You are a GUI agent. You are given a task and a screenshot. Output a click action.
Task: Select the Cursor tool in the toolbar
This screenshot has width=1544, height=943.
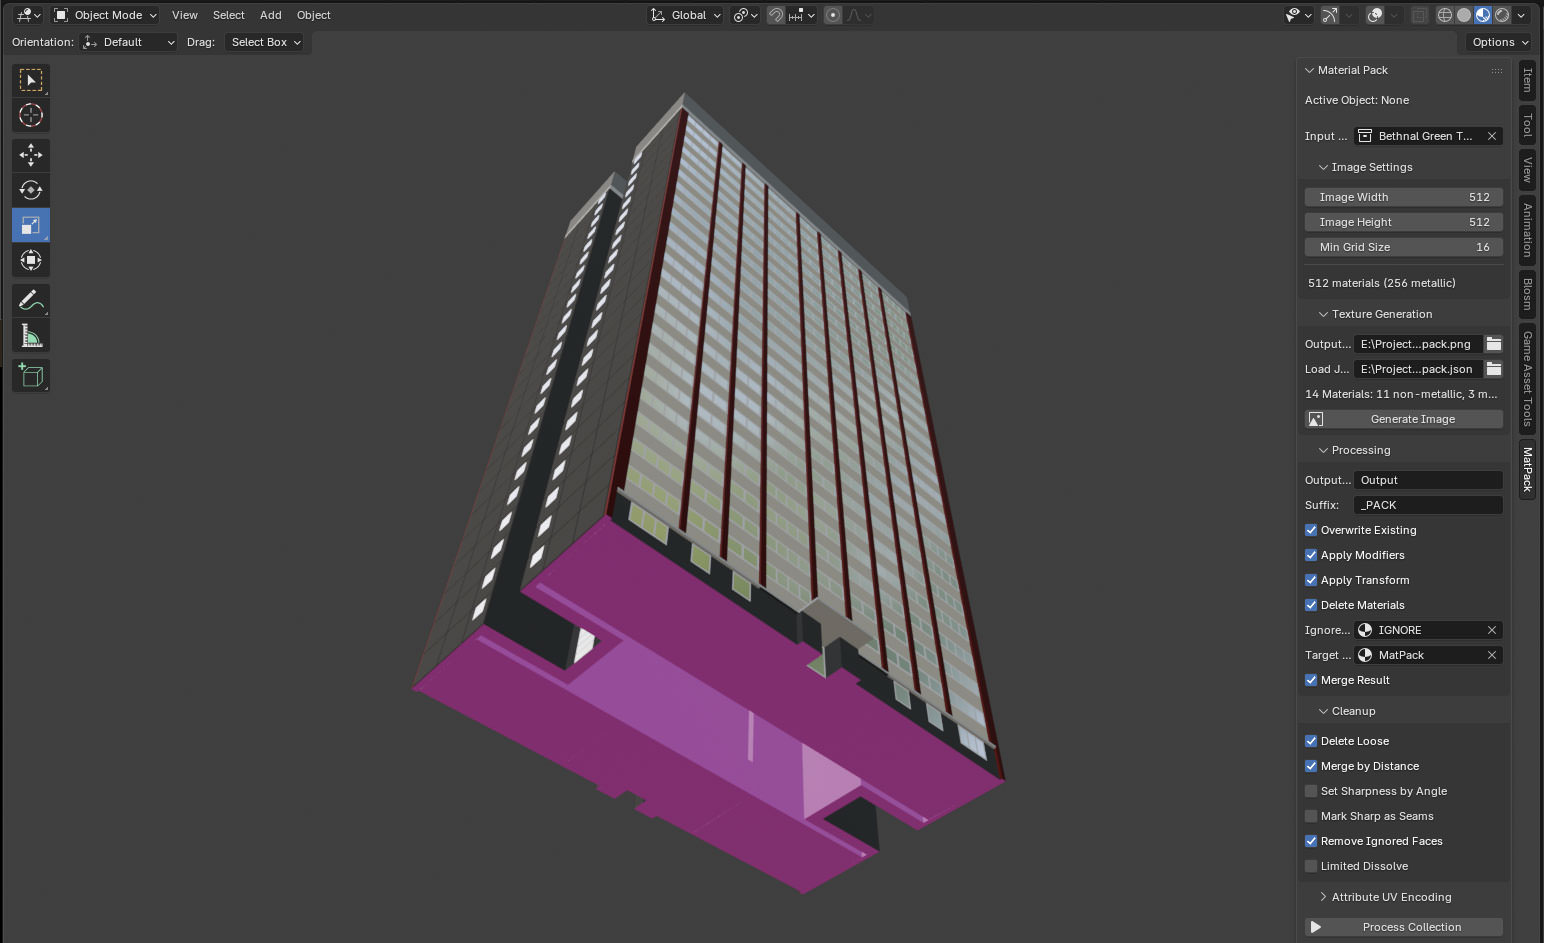pos(31,115)
